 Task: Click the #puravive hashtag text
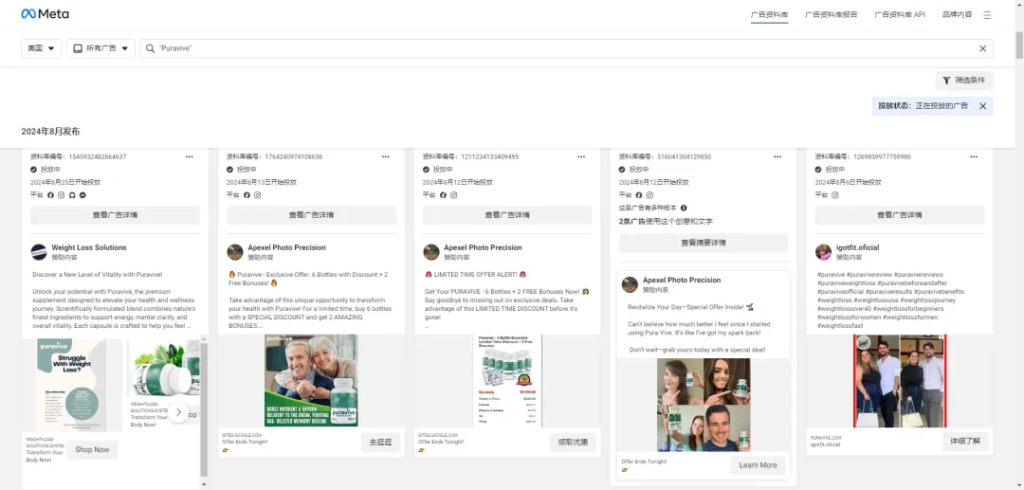coord(831,275)
